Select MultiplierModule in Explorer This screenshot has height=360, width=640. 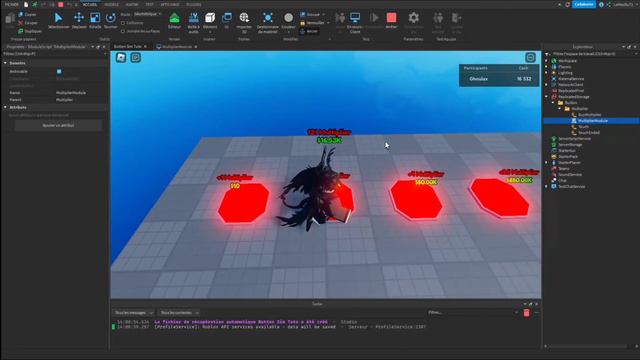[x=592, y=121]
